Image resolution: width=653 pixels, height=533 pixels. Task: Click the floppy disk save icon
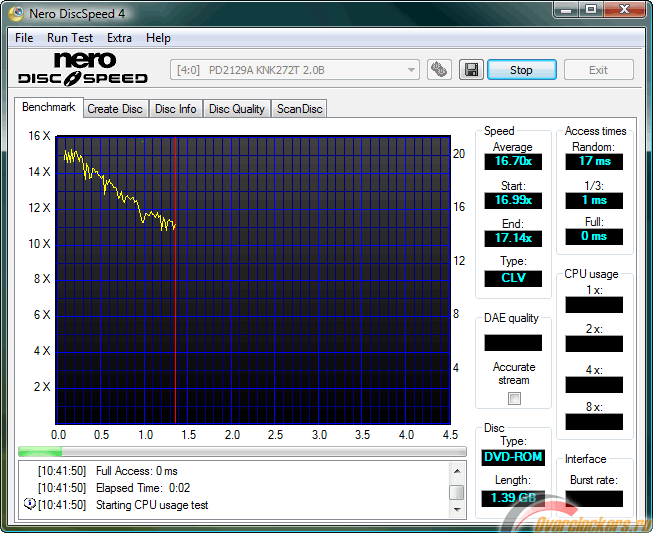(x=471, y=70)
